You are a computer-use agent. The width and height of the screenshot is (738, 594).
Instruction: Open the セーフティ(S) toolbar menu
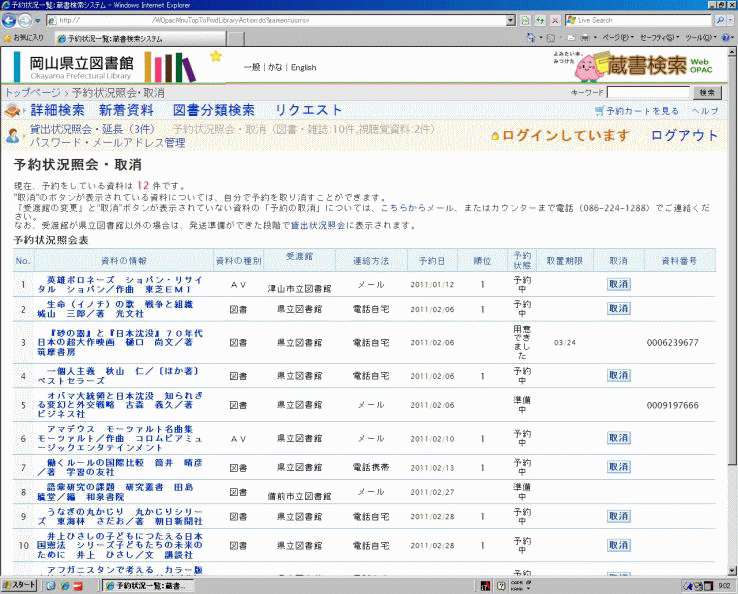659,37
